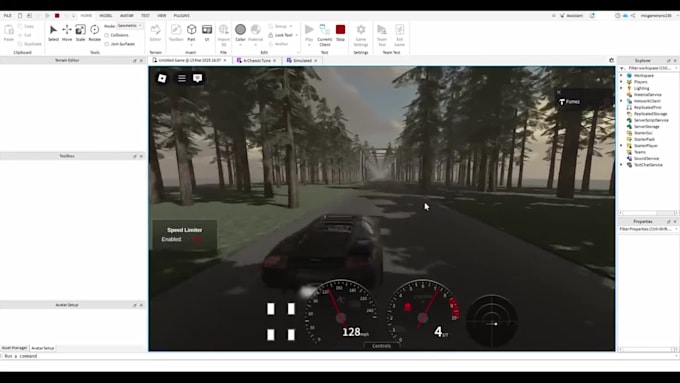Viewport: 680px width, 383px height.
Task: Click the Explorer horizontal scrollbar
Action: coord(648,213)
